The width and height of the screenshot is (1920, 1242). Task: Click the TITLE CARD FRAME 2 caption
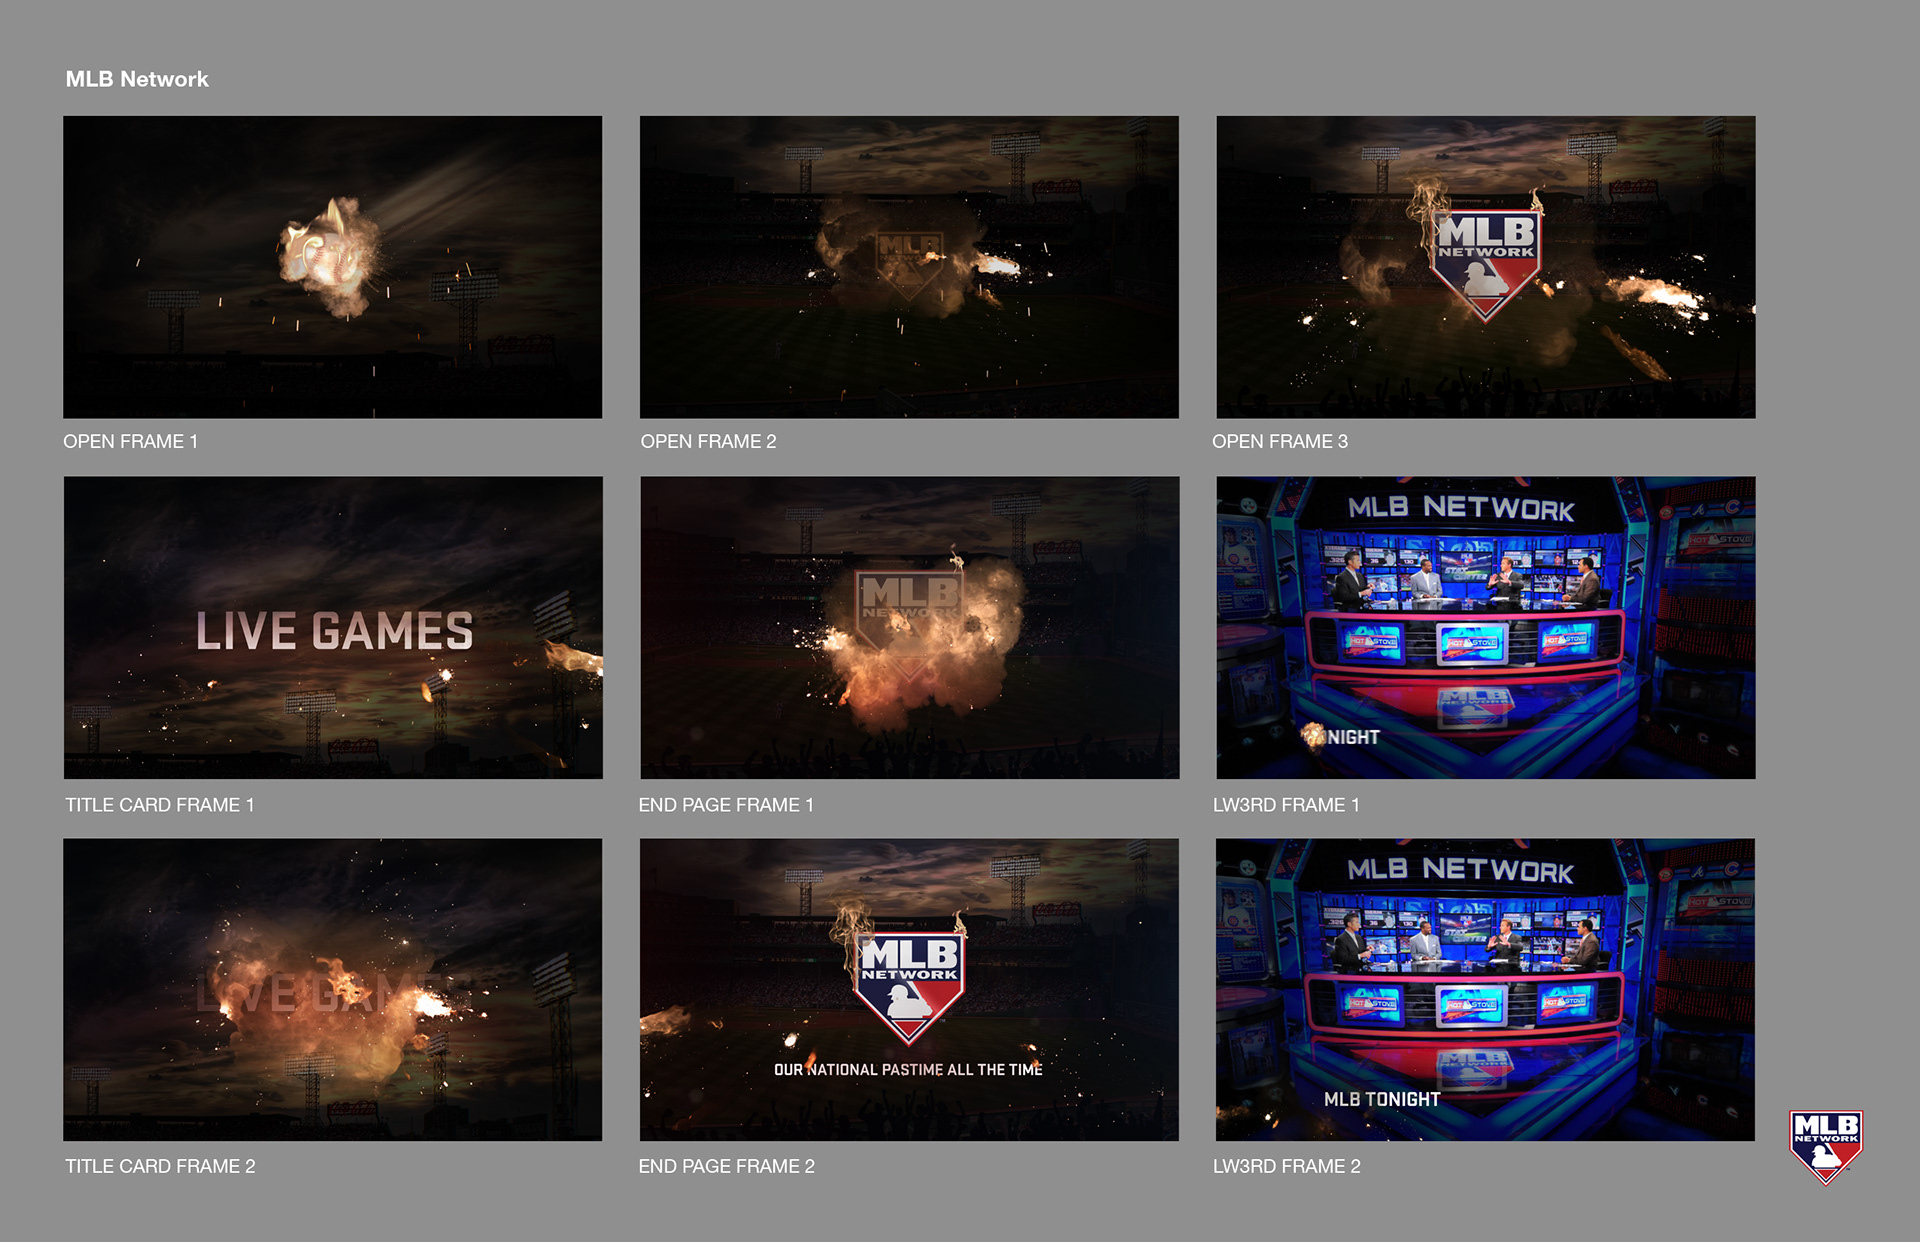[x=160, y=1166]
